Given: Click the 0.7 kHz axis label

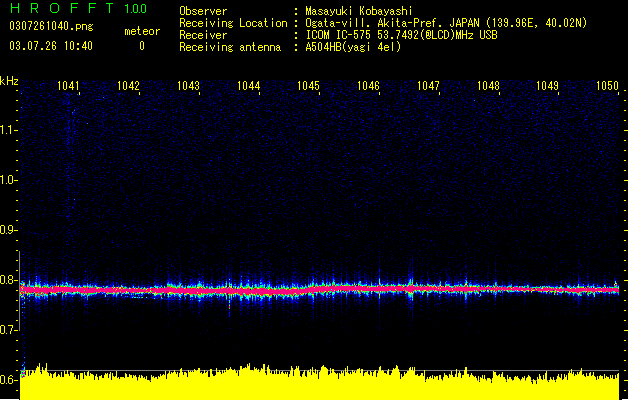Looking at the screenshot, I should click(x=8, y=330).
